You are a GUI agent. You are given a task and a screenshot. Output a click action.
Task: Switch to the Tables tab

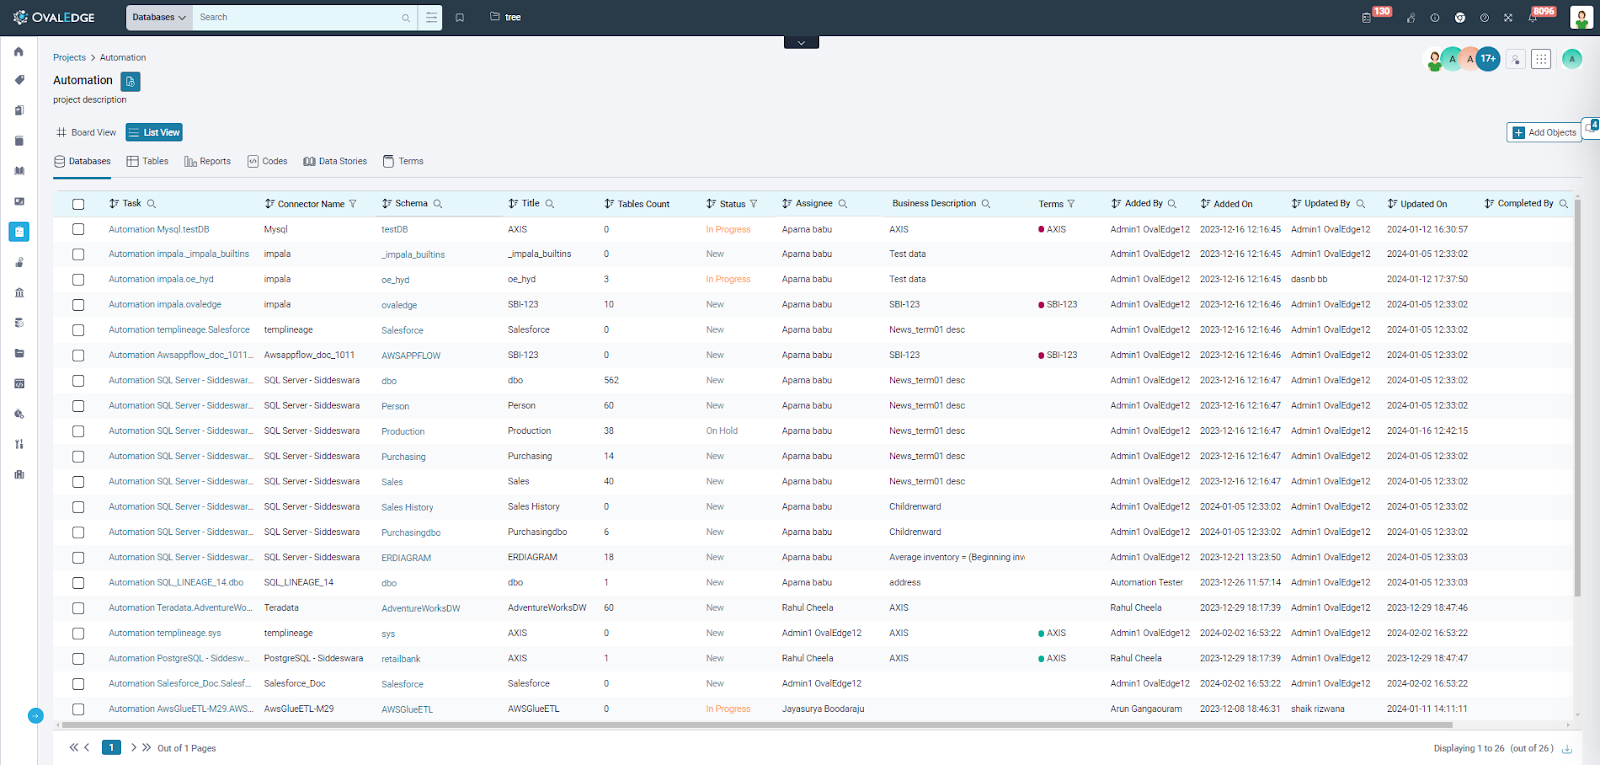pyautogui.click(x=147, y=161)
